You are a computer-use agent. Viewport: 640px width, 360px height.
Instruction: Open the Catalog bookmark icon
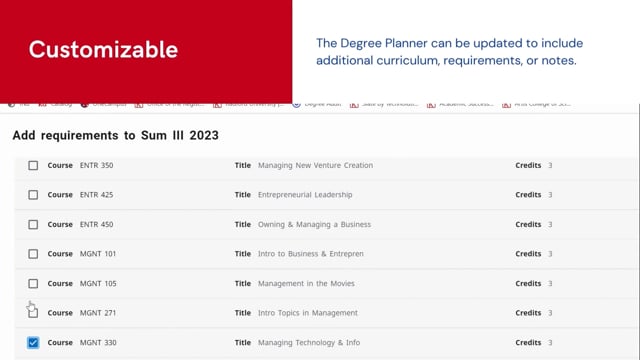point(42,104)
